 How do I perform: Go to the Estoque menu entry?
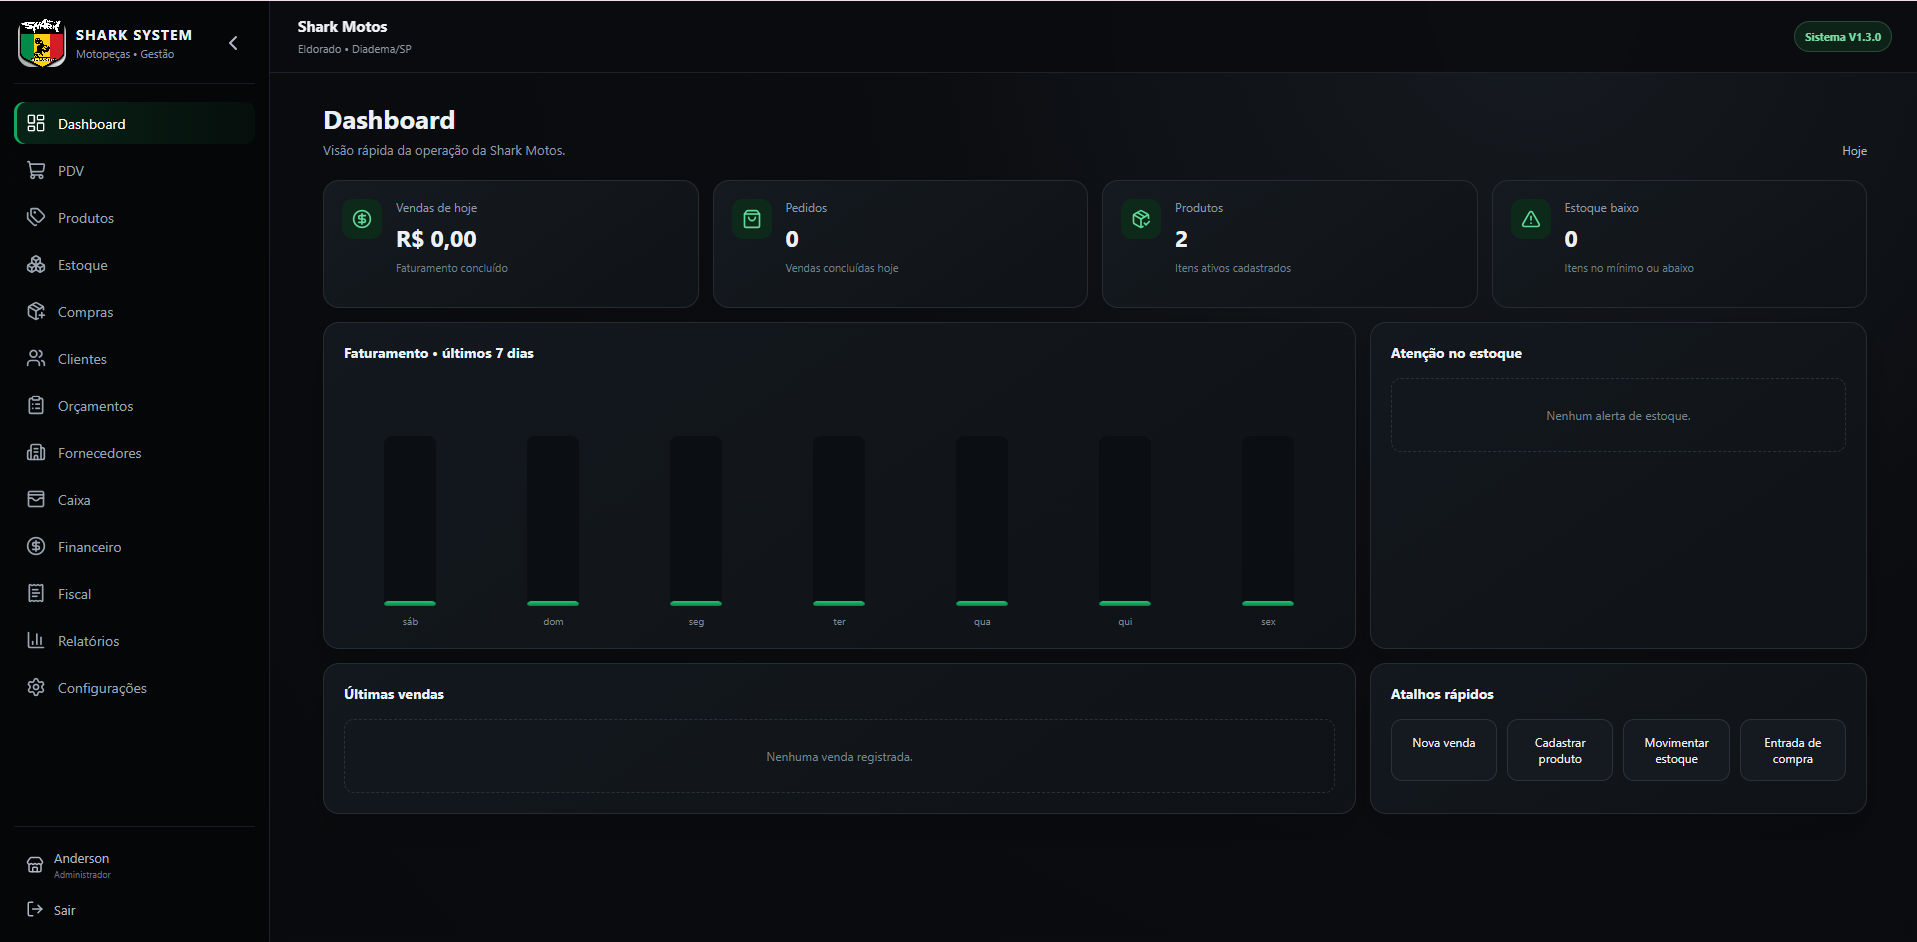pyautogui.click(x=135, y=264)
